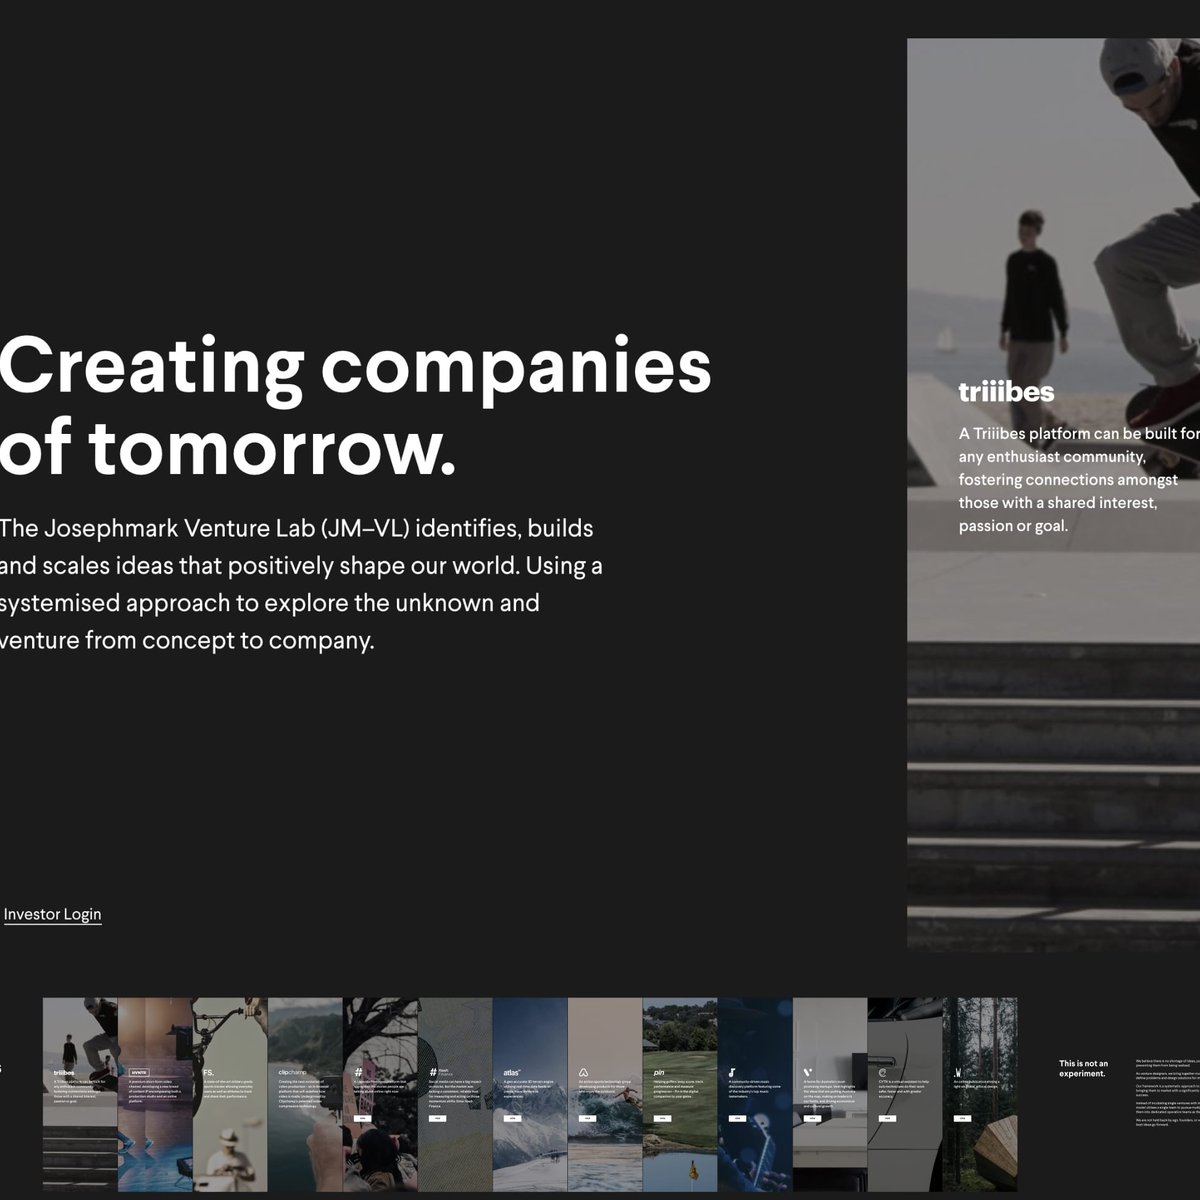The height and width of the screenshot is (1200, 1200).
Task: Click the 'Creating companies of tomorrow.' headline
Action: point(355,407)
